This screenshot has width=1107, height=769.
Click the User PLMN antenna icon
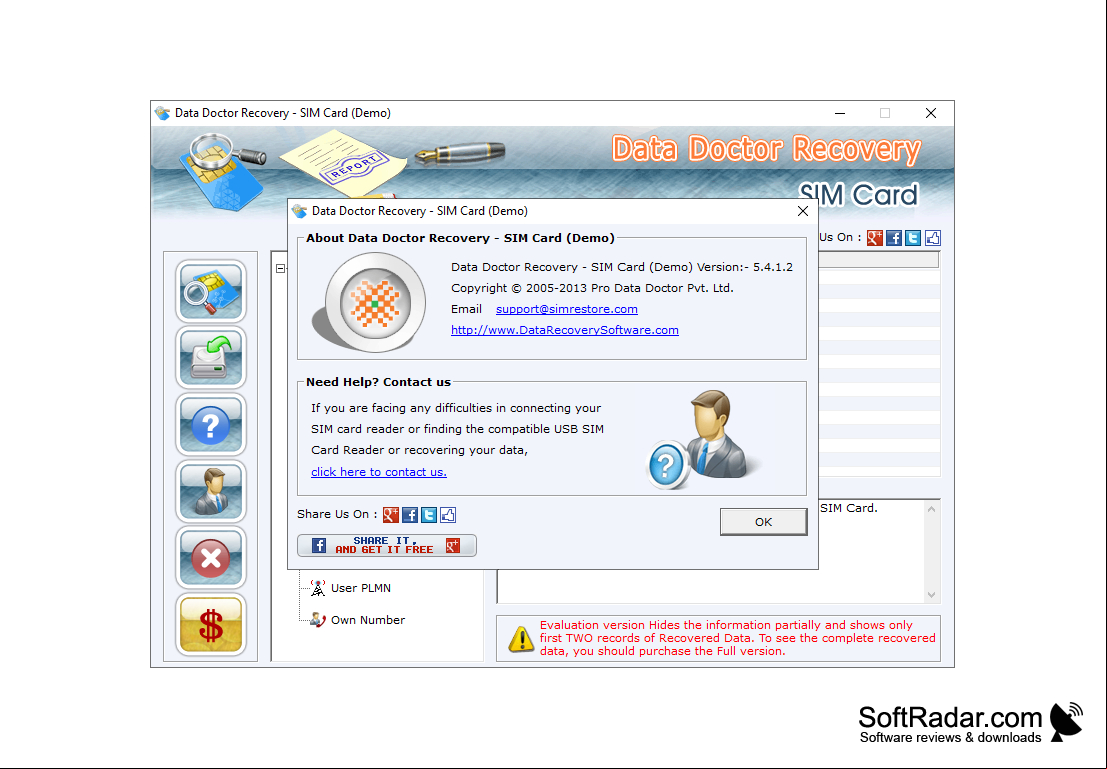[318, 588]
